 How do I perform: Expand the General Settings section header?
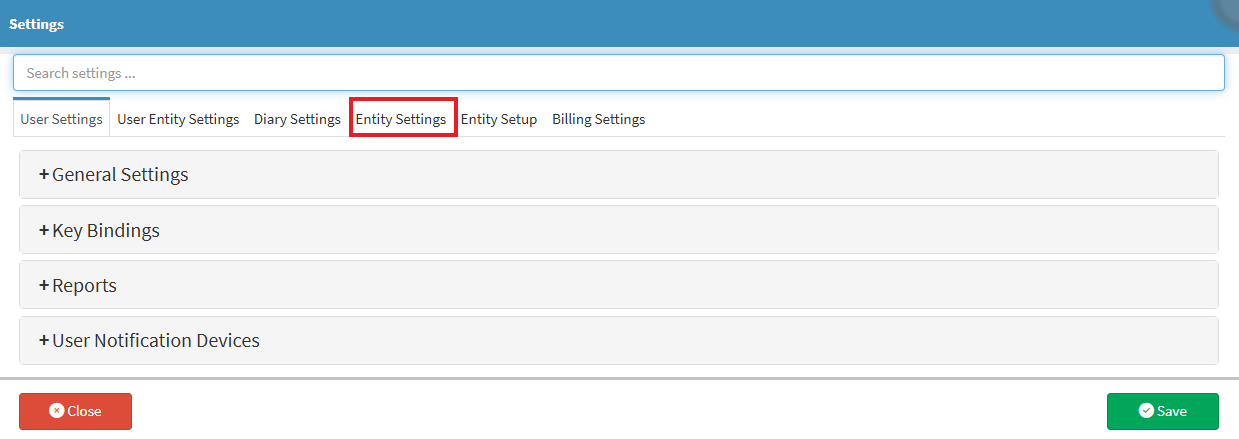pos(619,174)
